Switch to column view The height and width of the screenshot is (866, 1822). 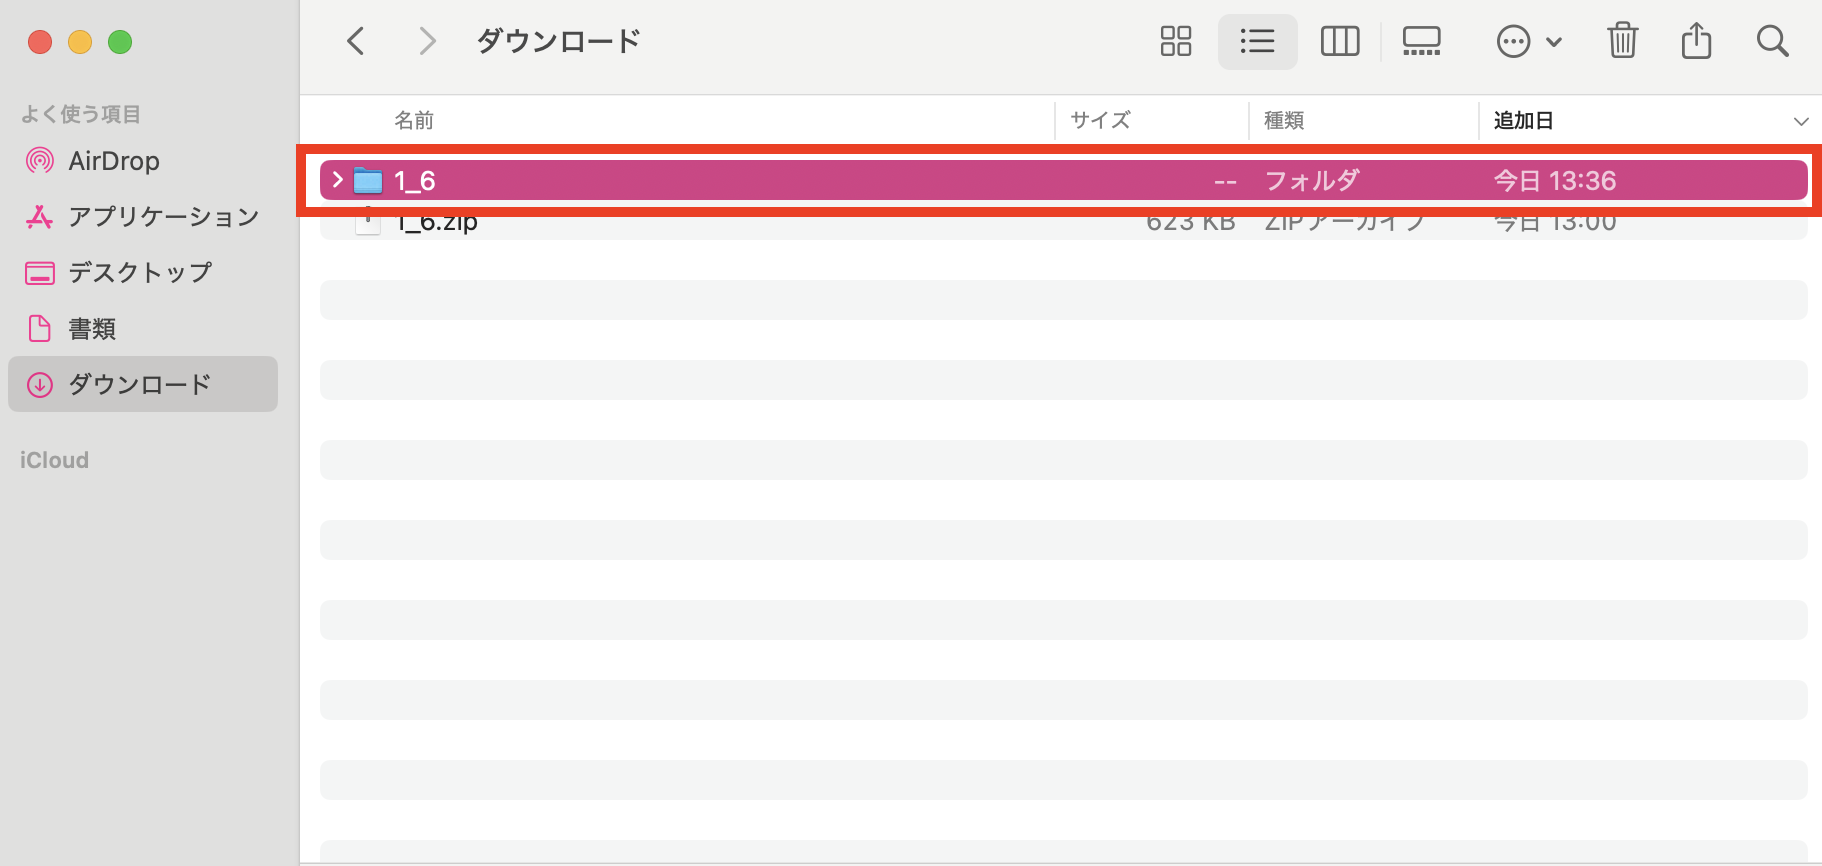click(1339, 41)
